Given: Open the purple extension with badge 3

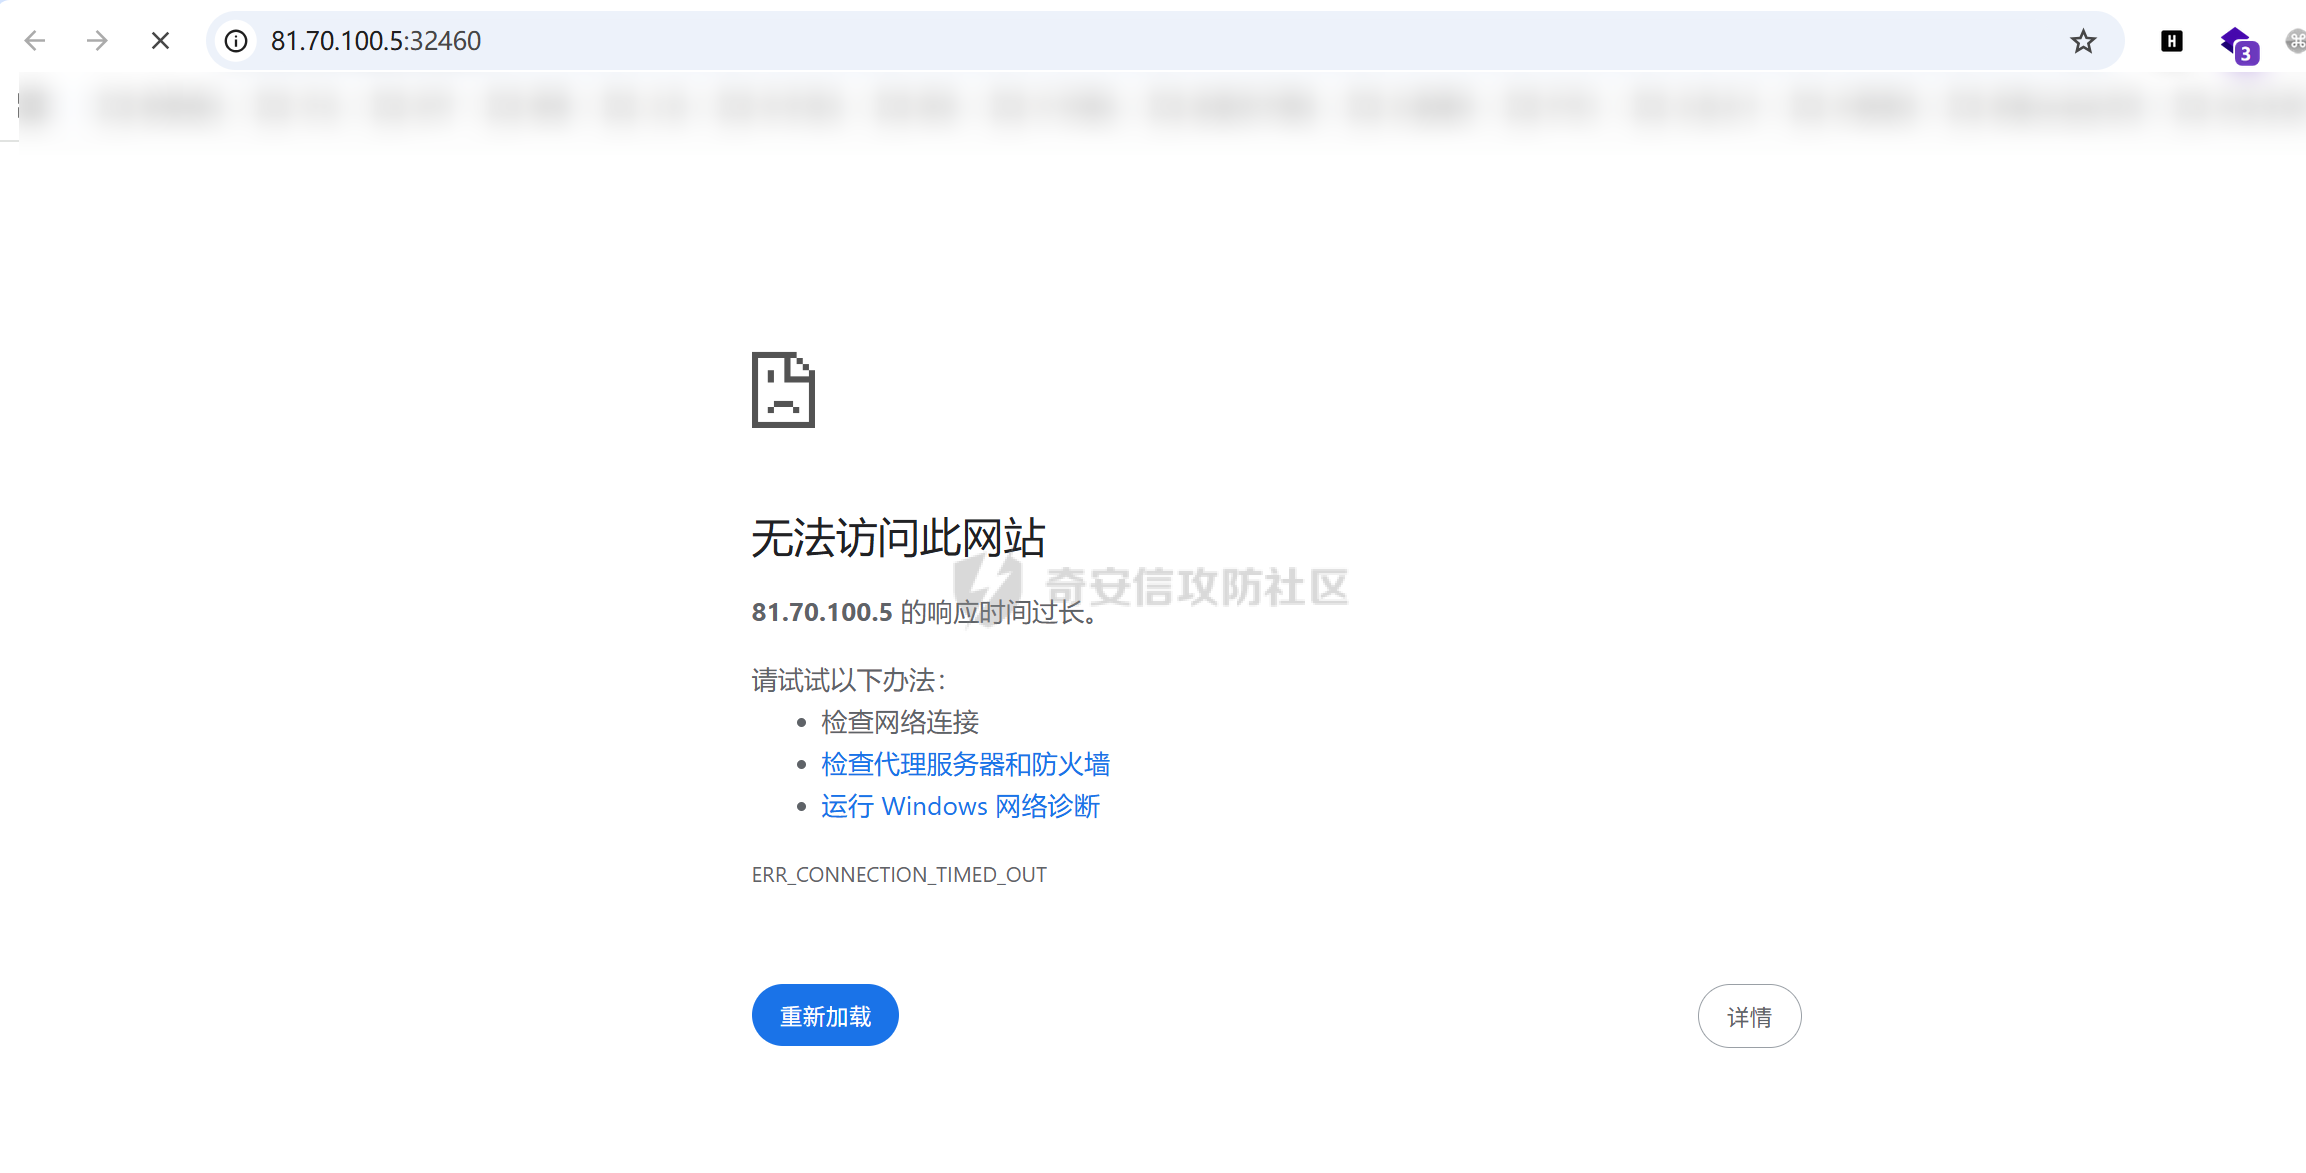Looking at the screenshot, I should coord(2238,45).
